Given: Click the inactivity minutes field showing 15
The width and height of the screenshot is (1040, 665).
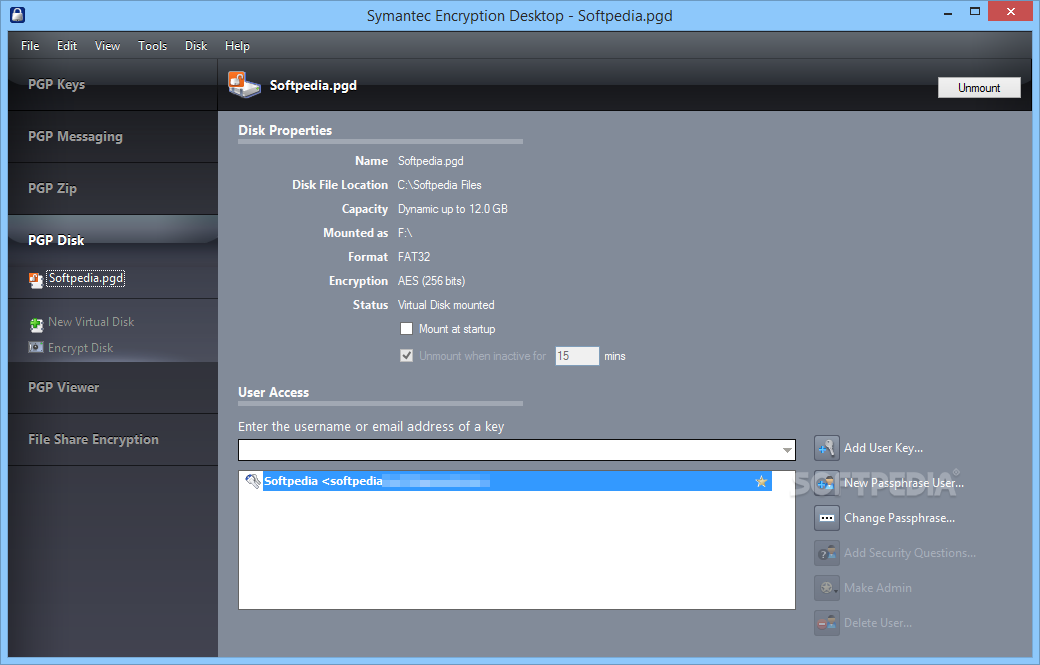Looking at the screenshot, I should (x=576, y=356).
